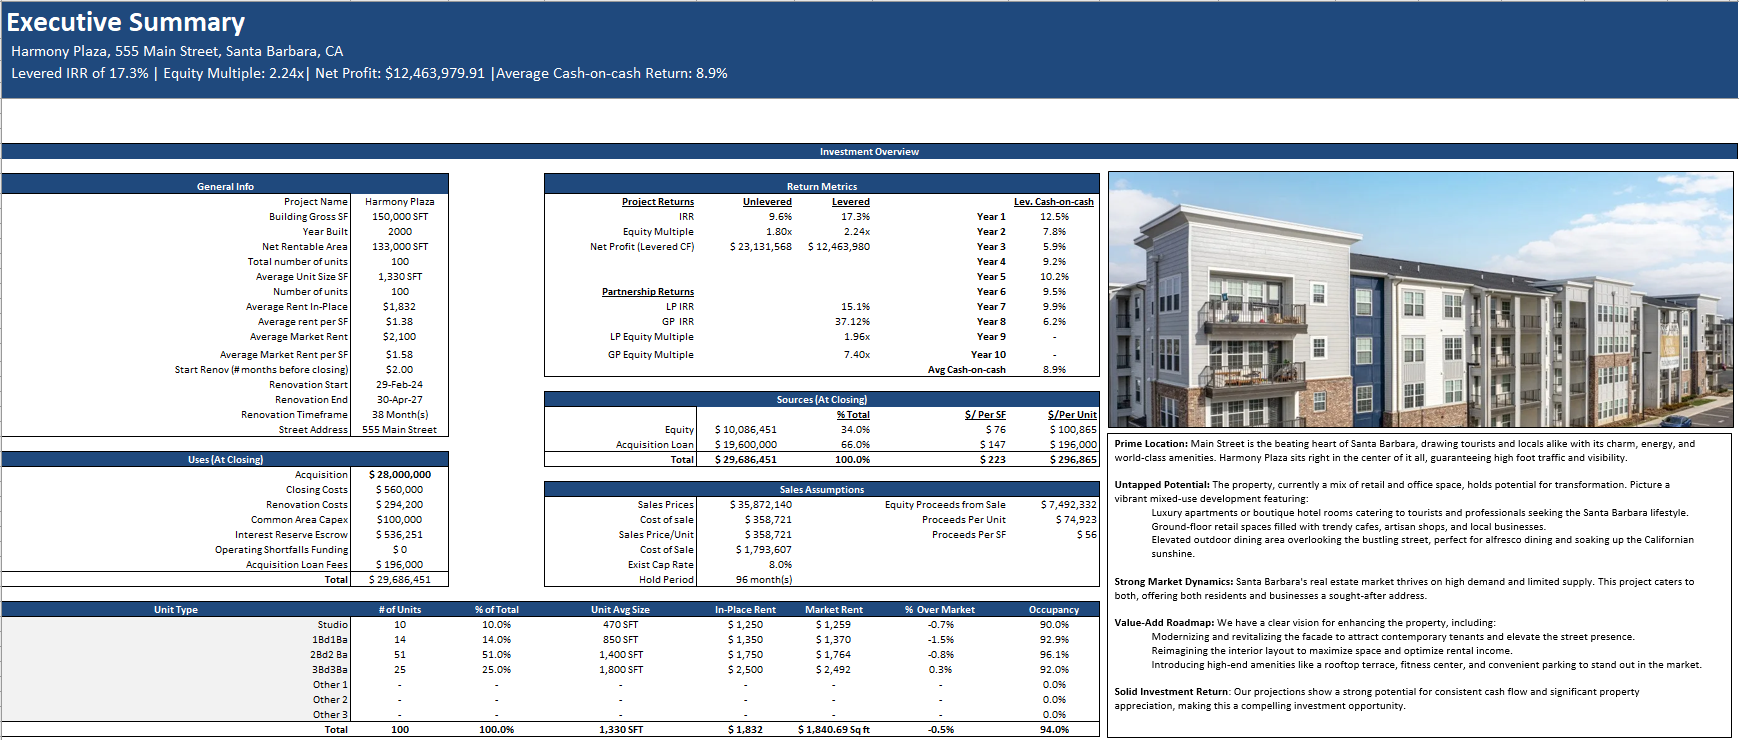
Task: Click the Unit Type column header
Action: coord(175,610)
